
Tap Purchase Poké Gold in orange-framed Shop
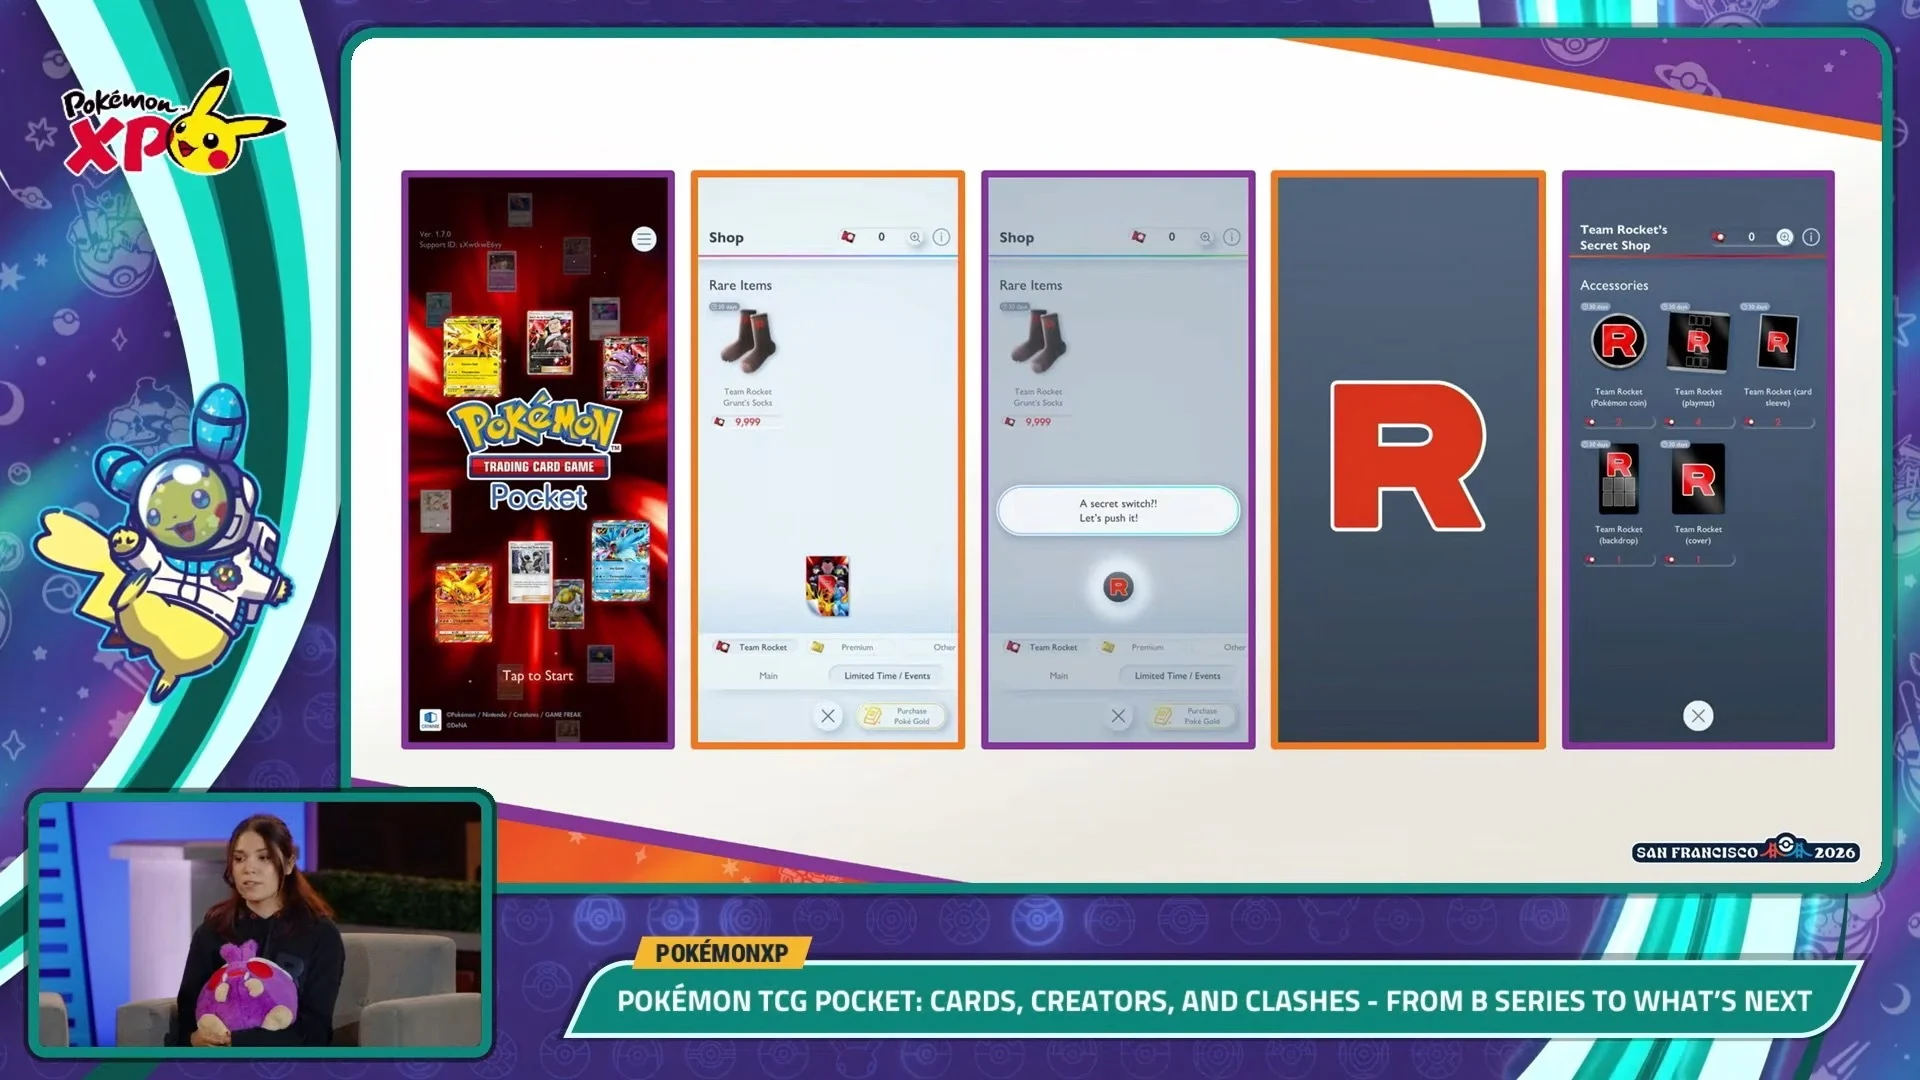coord(901,716)
